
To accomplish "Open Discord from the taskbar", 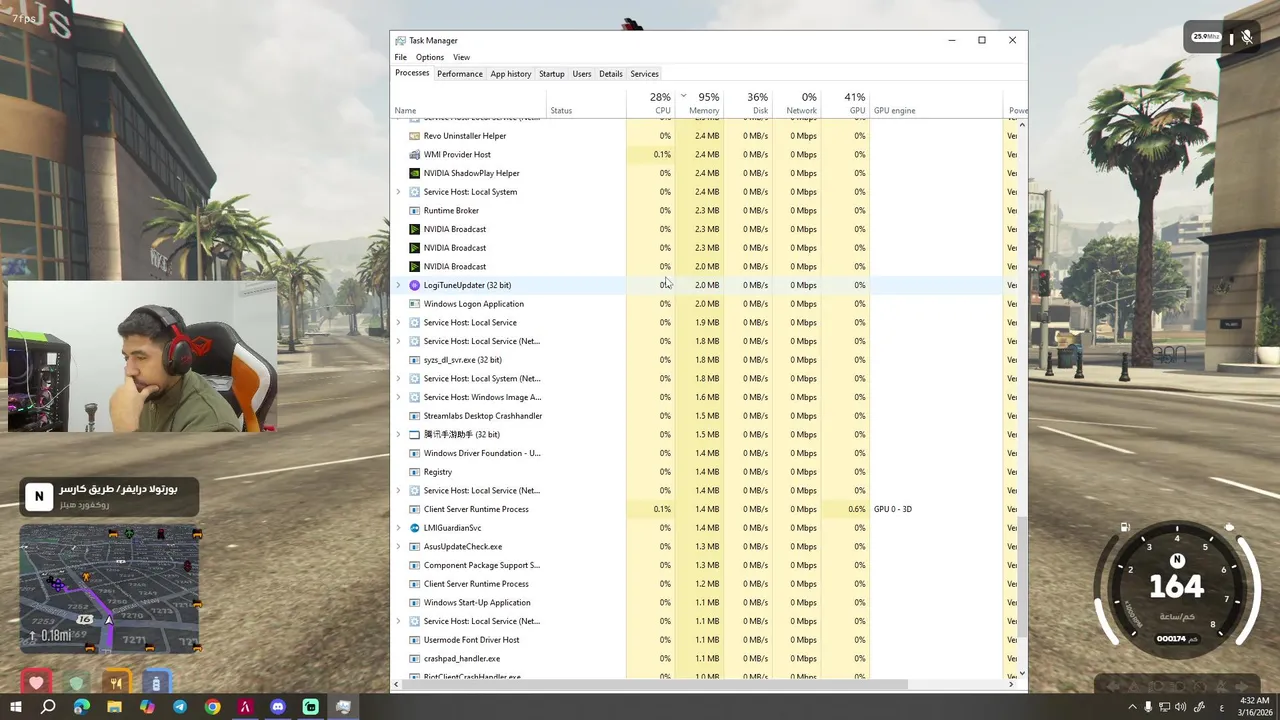I will coord(278,707).
